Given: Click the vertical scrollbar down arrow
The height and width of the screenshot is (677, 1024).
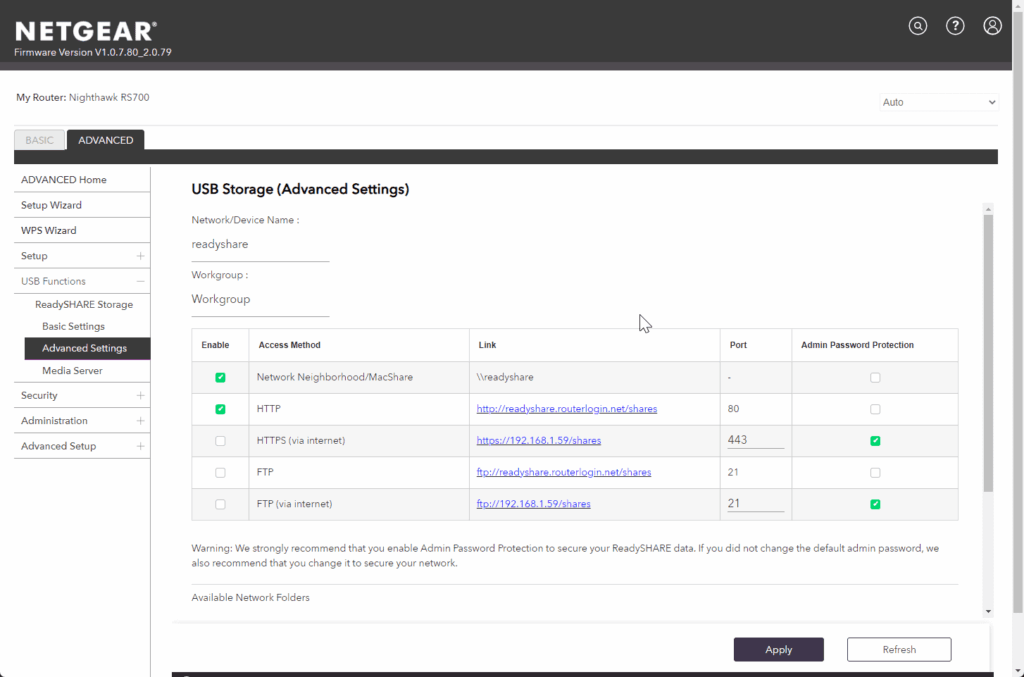Looking at the screenshot, I should pyautogui.click(x=989, y=611).
